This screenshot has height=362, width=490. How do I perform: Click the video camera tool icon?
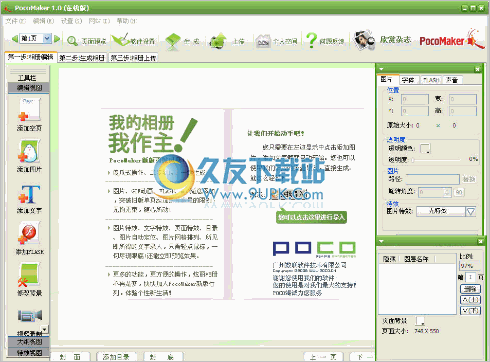pos(30,315)
